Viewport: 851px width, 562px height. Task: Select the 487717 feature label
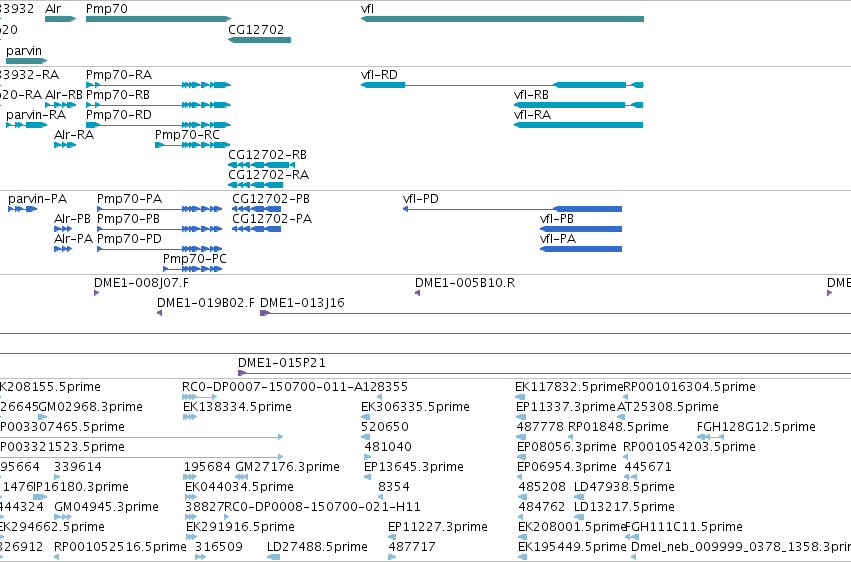point(412,547)
